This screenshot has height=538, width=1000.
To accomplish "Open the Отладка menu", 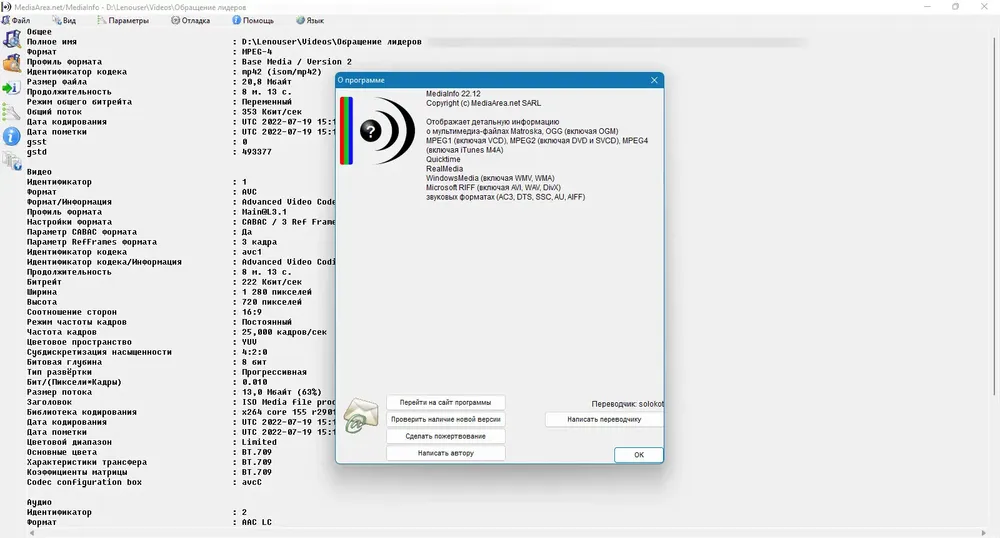I will (x=191, y=20).
